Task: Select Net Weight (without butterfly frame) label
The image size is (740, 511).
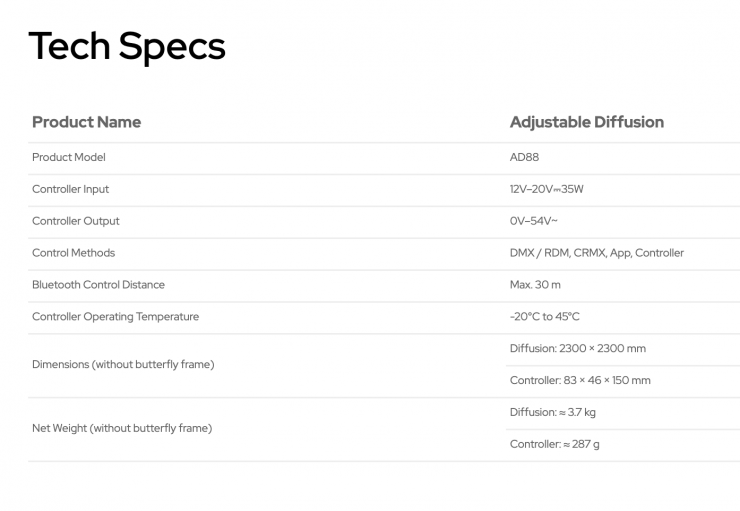Action: click(x=122, y=428)
